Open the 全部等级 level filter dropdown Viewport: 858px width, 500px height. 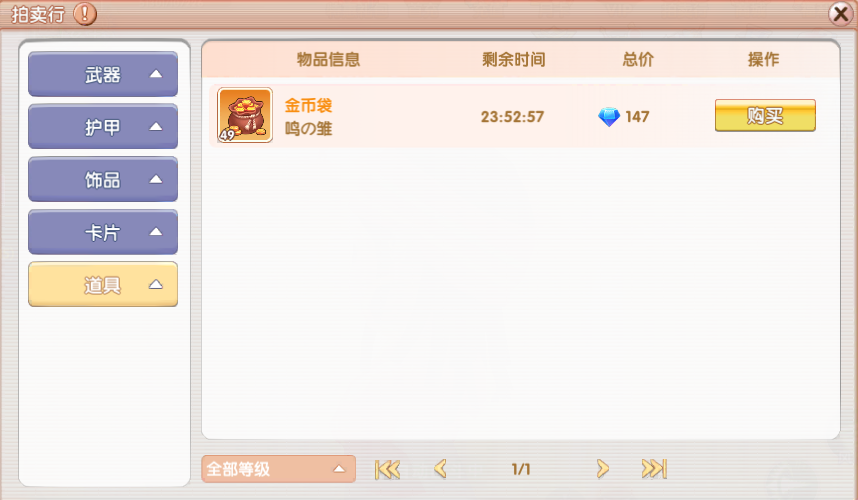[x=279, y=469]
